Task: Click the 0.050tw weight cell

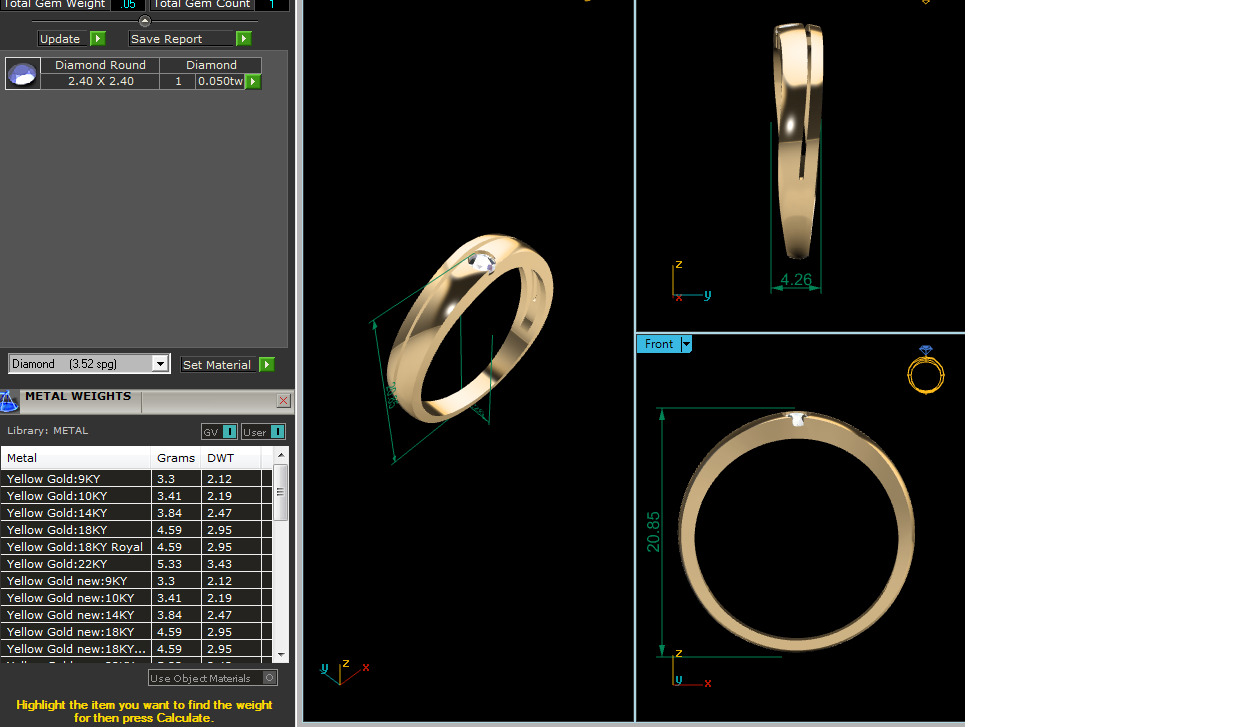Action: click(220, 81)
